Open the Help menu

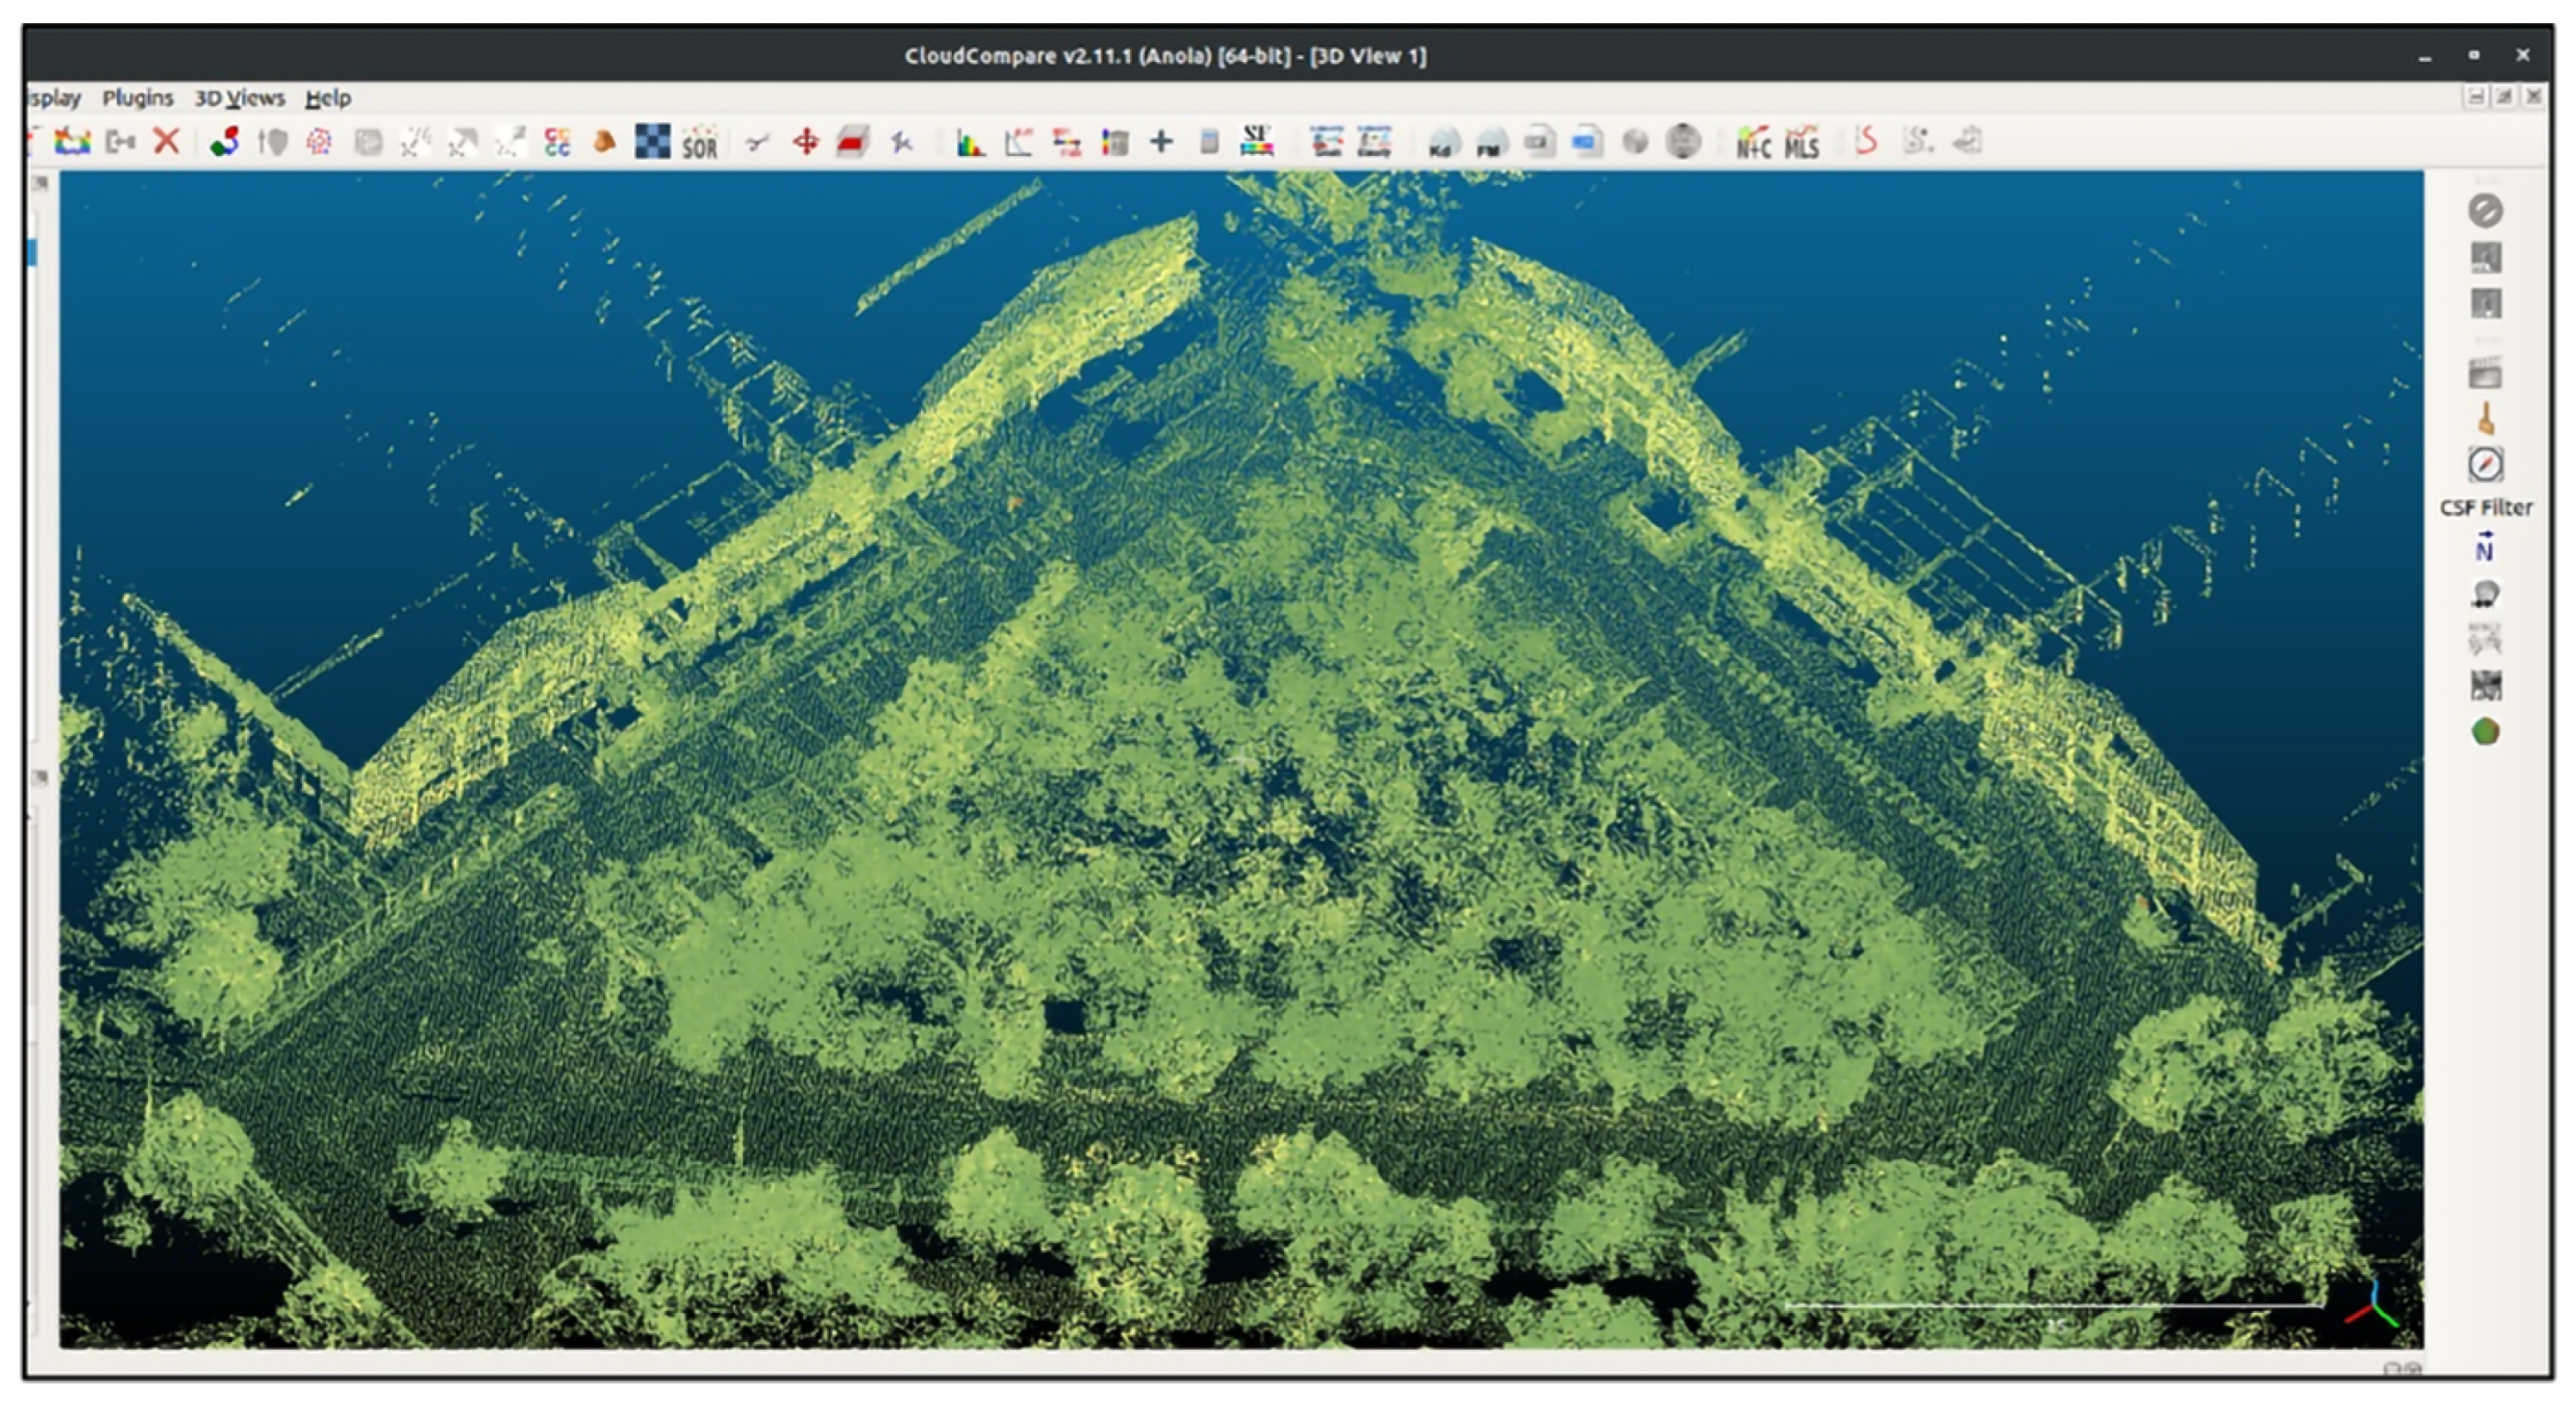click(x=328, y=98)
